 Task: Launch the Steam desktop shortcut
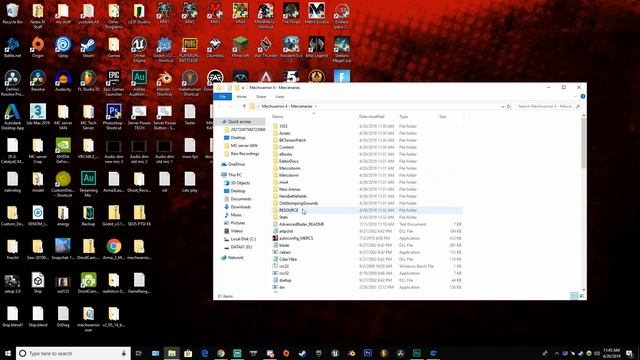[x=88, y=47]
